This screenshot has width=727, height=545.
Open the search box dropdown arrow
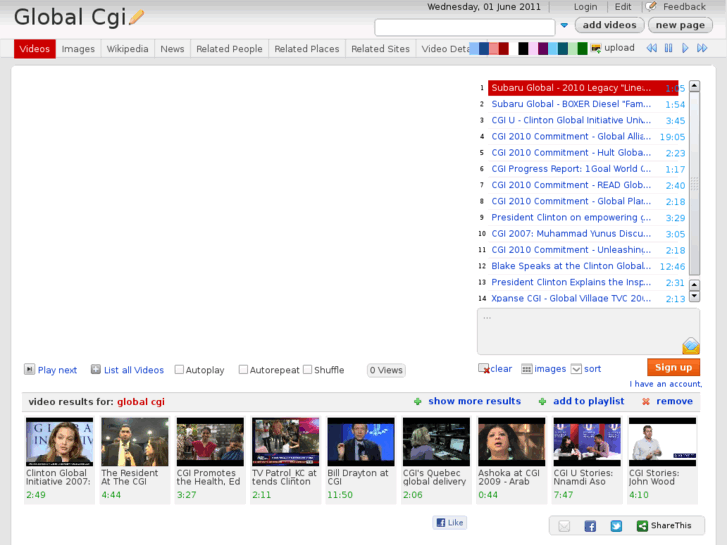[564, 26]
